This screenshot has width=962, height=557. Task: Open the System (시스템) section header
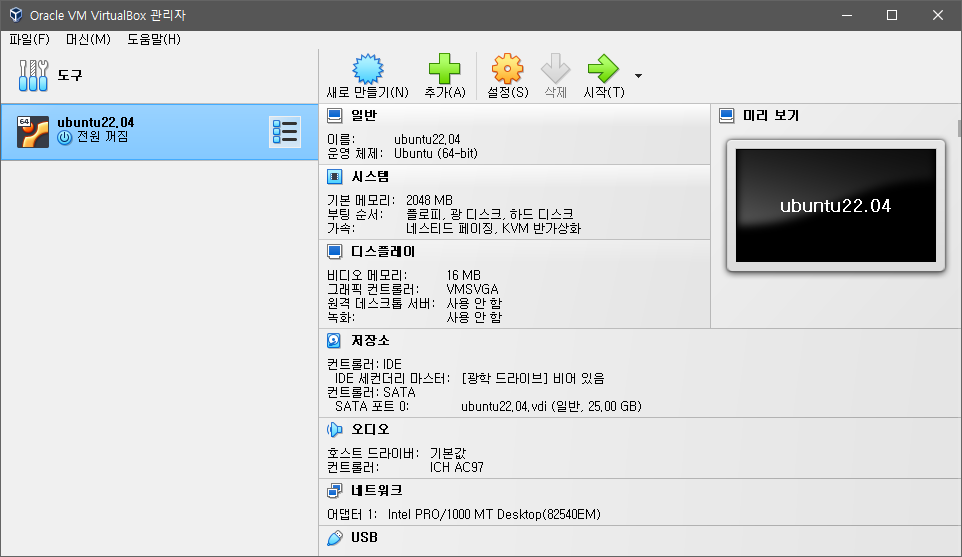coord(370,177)
